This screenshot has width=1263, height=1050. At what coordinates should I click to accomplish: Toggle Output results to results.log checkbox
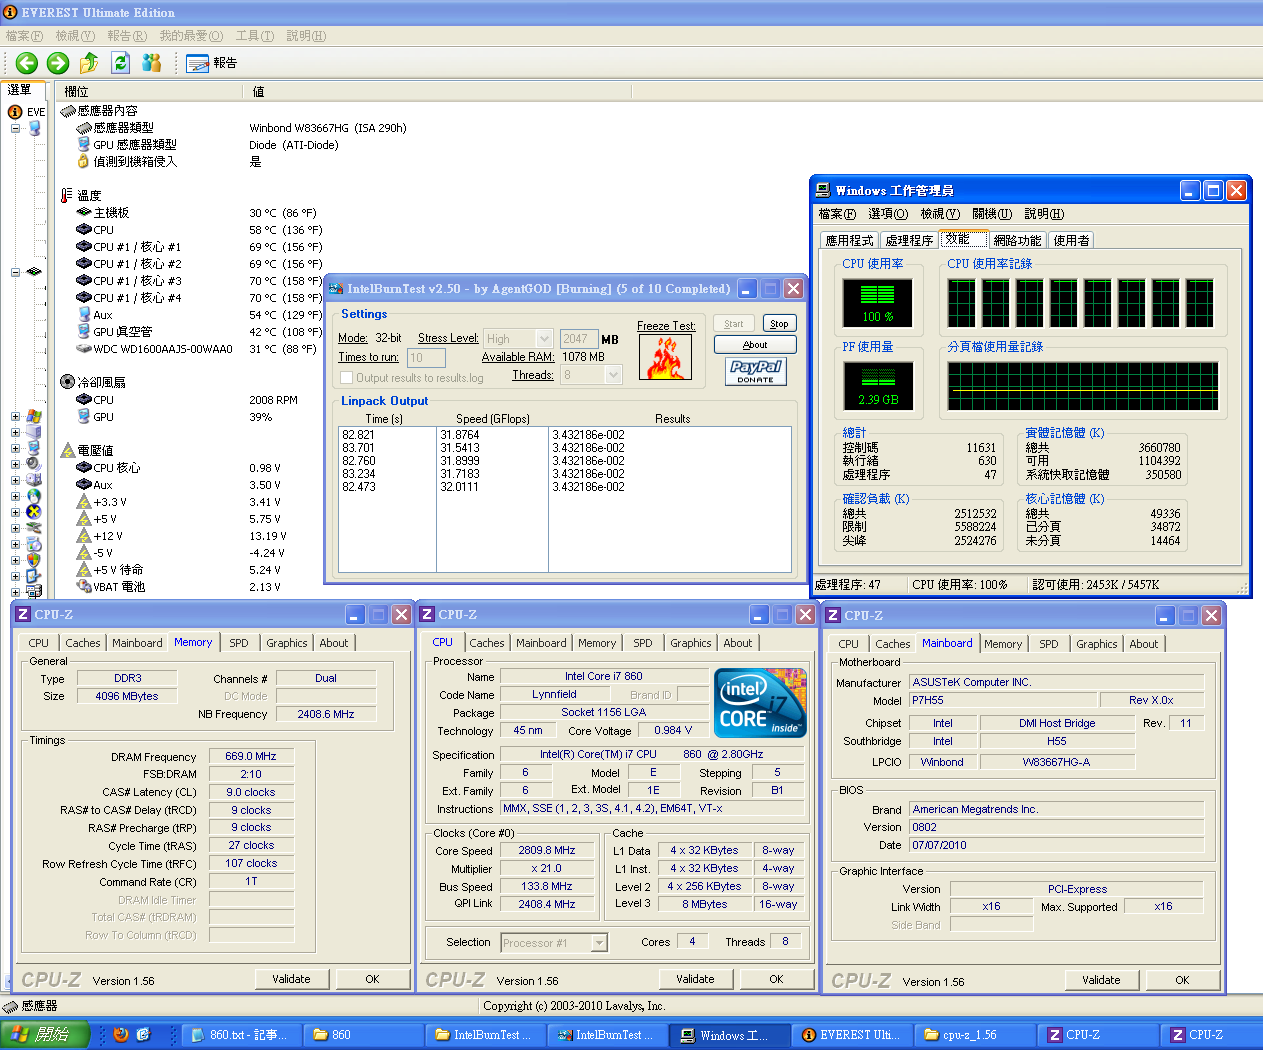346,378
